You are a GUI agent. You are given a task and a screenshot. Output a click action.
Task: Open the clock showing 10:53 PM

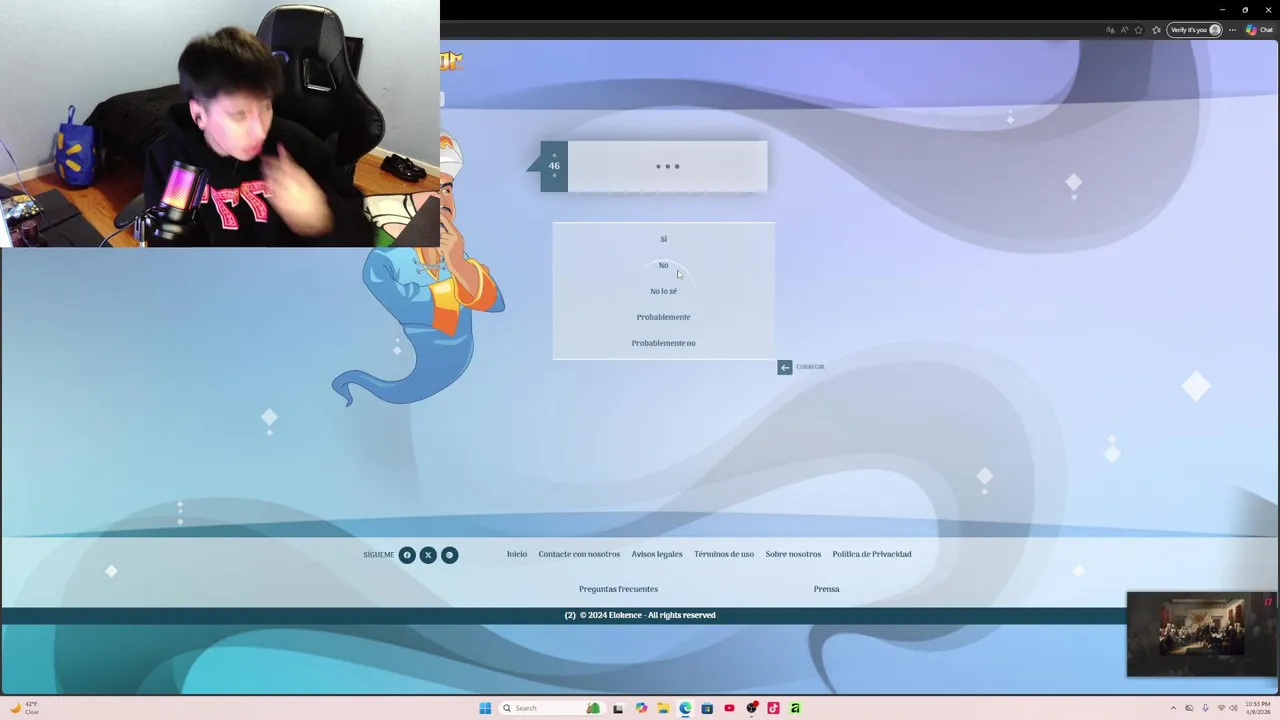[x=1258, y=708]
